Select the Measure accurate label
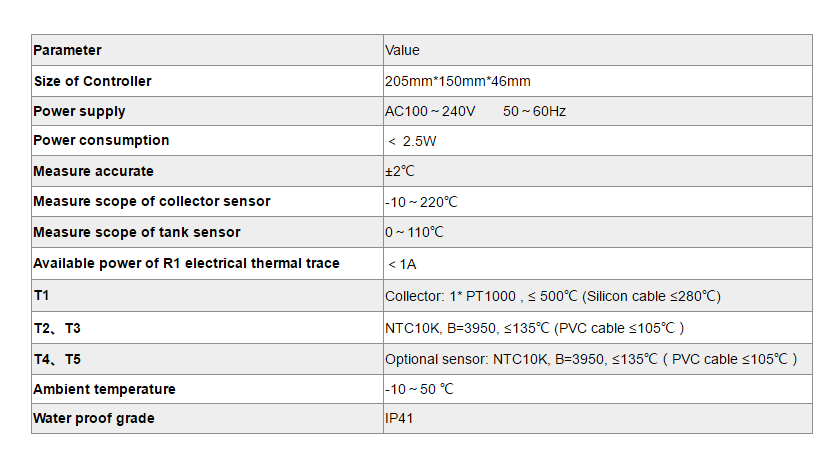The image size is (840, 468). [93, 171]
